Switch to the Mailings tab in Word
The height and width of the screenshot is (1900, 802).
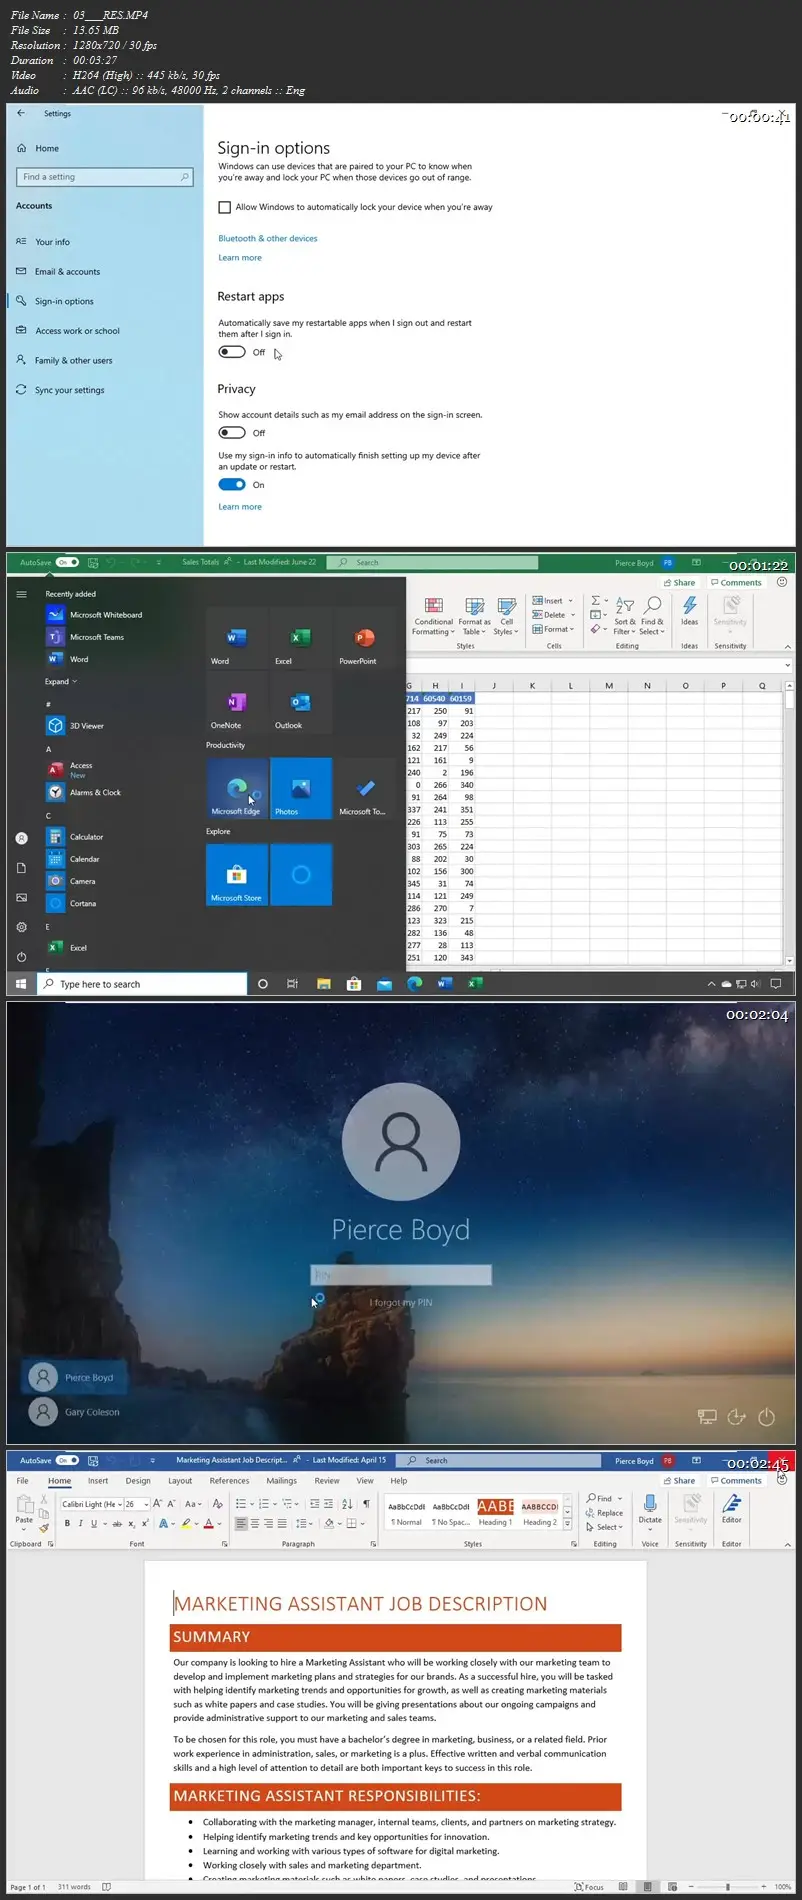pyautogui.click(x=281, y=1481)
